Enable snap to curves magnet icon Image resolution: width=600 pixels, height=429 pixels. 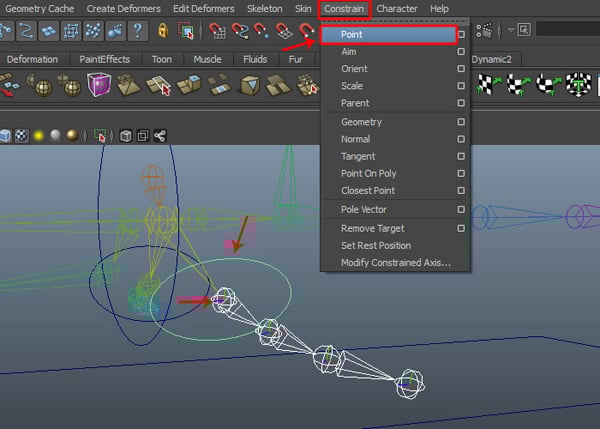tap(242, 31)
